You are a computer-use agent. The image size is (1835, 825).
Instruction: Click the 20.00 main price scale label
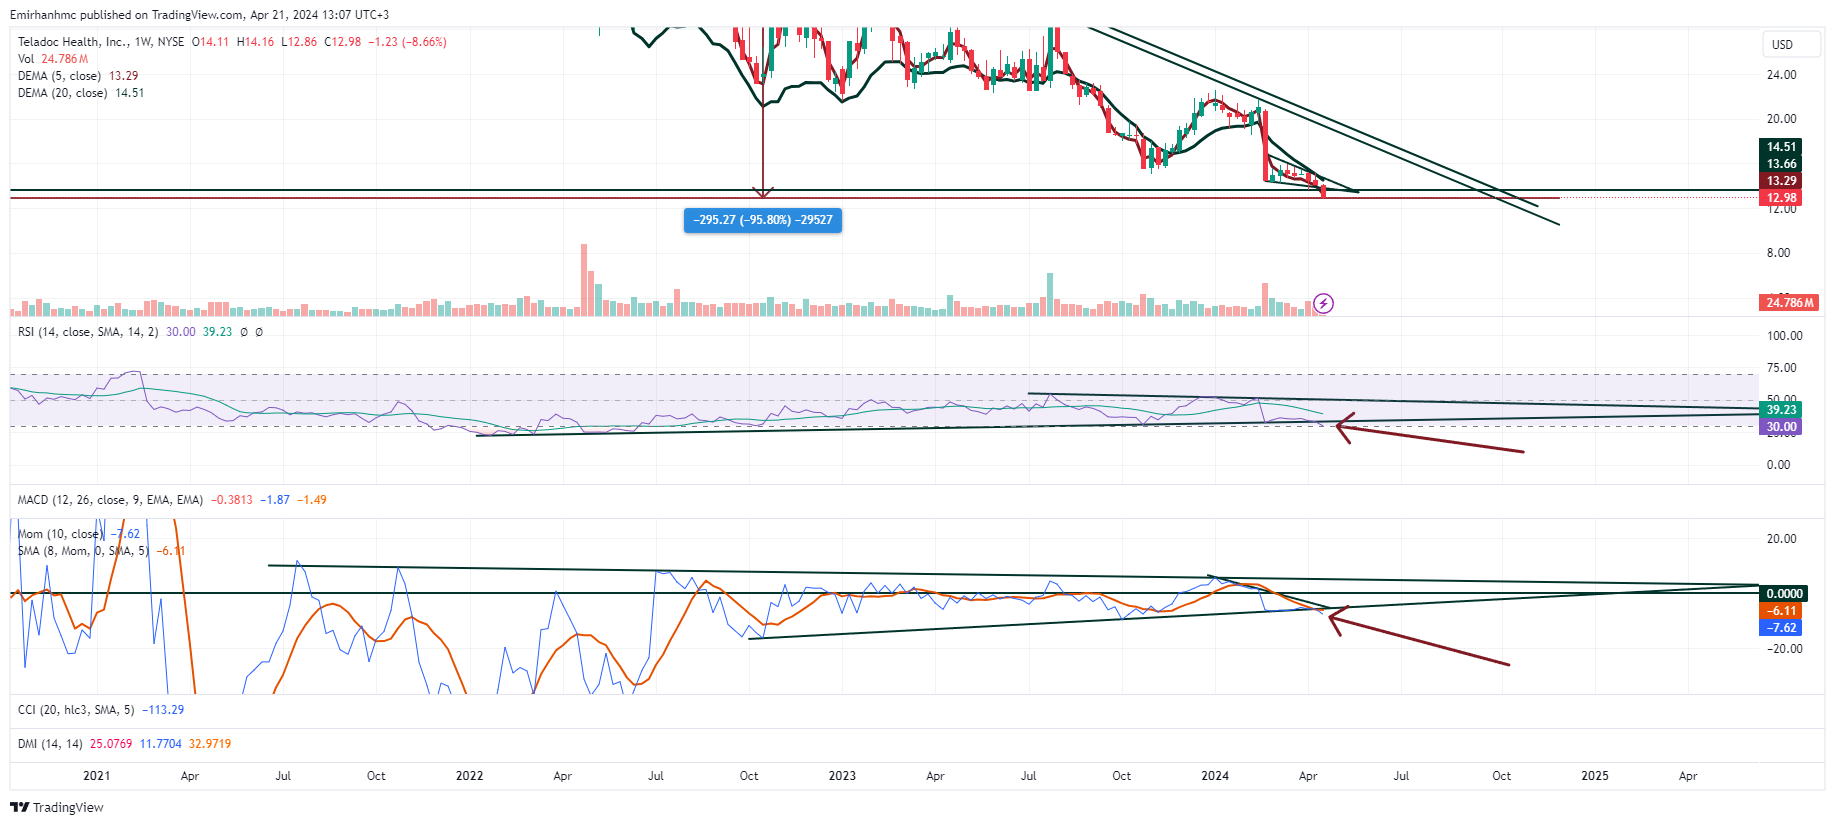pyautogui.click(x=1781, y=119)
